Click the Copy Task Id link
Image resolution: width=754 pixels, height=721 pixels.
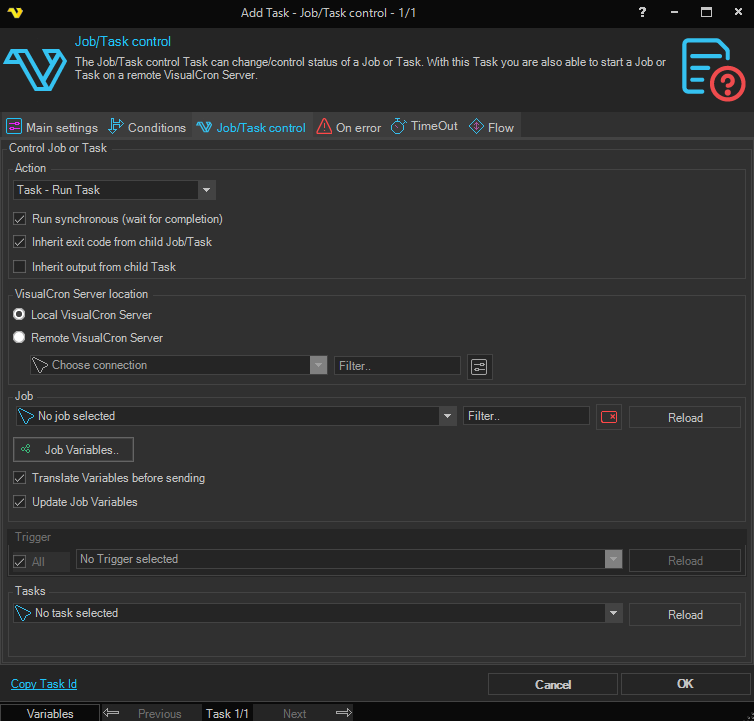click(43, 684)
